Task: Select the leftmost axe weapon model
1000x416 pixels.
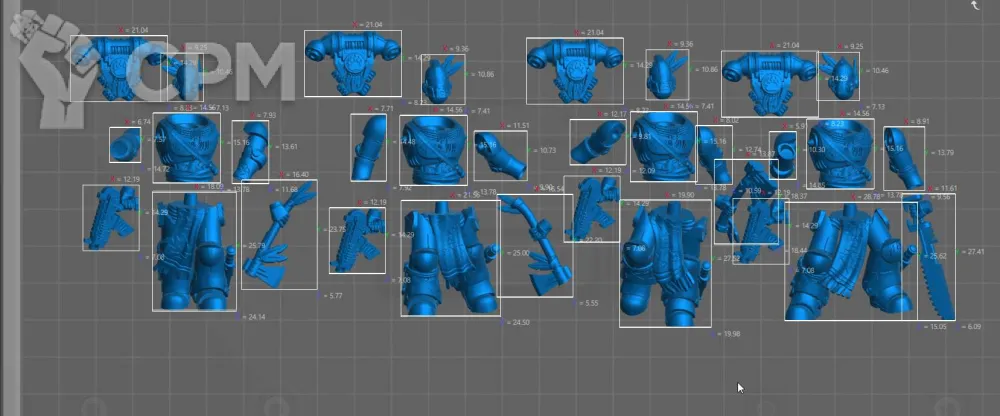Action: pyautogui.click(x=280, y=231)
